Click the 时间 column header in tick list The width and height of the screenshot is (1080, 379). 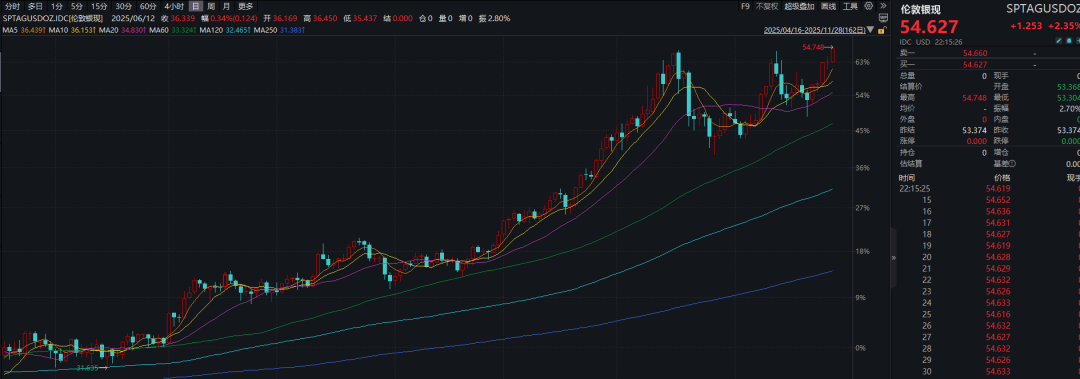[x=907, y=177]
